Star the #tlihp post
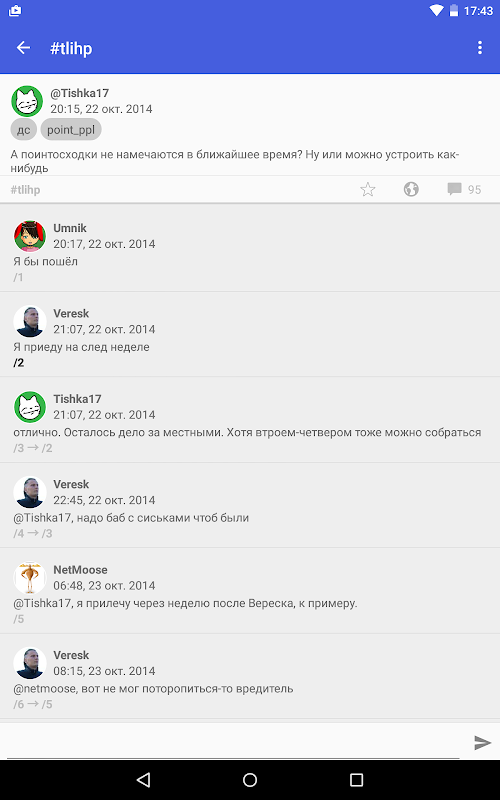This screenshot has height=800, width=500. tap(367, 190)
